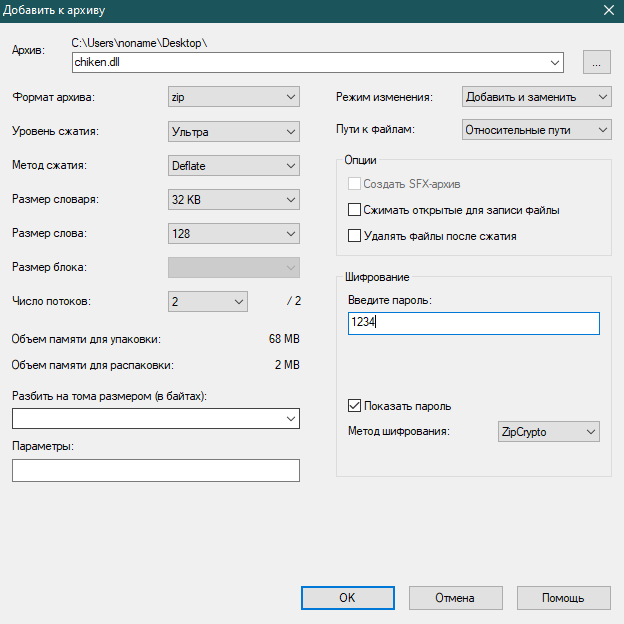Open the archive format dropdown showing zip
This screenshot has height=624, width=624.
pyautogui.click(x=234, y=97)
